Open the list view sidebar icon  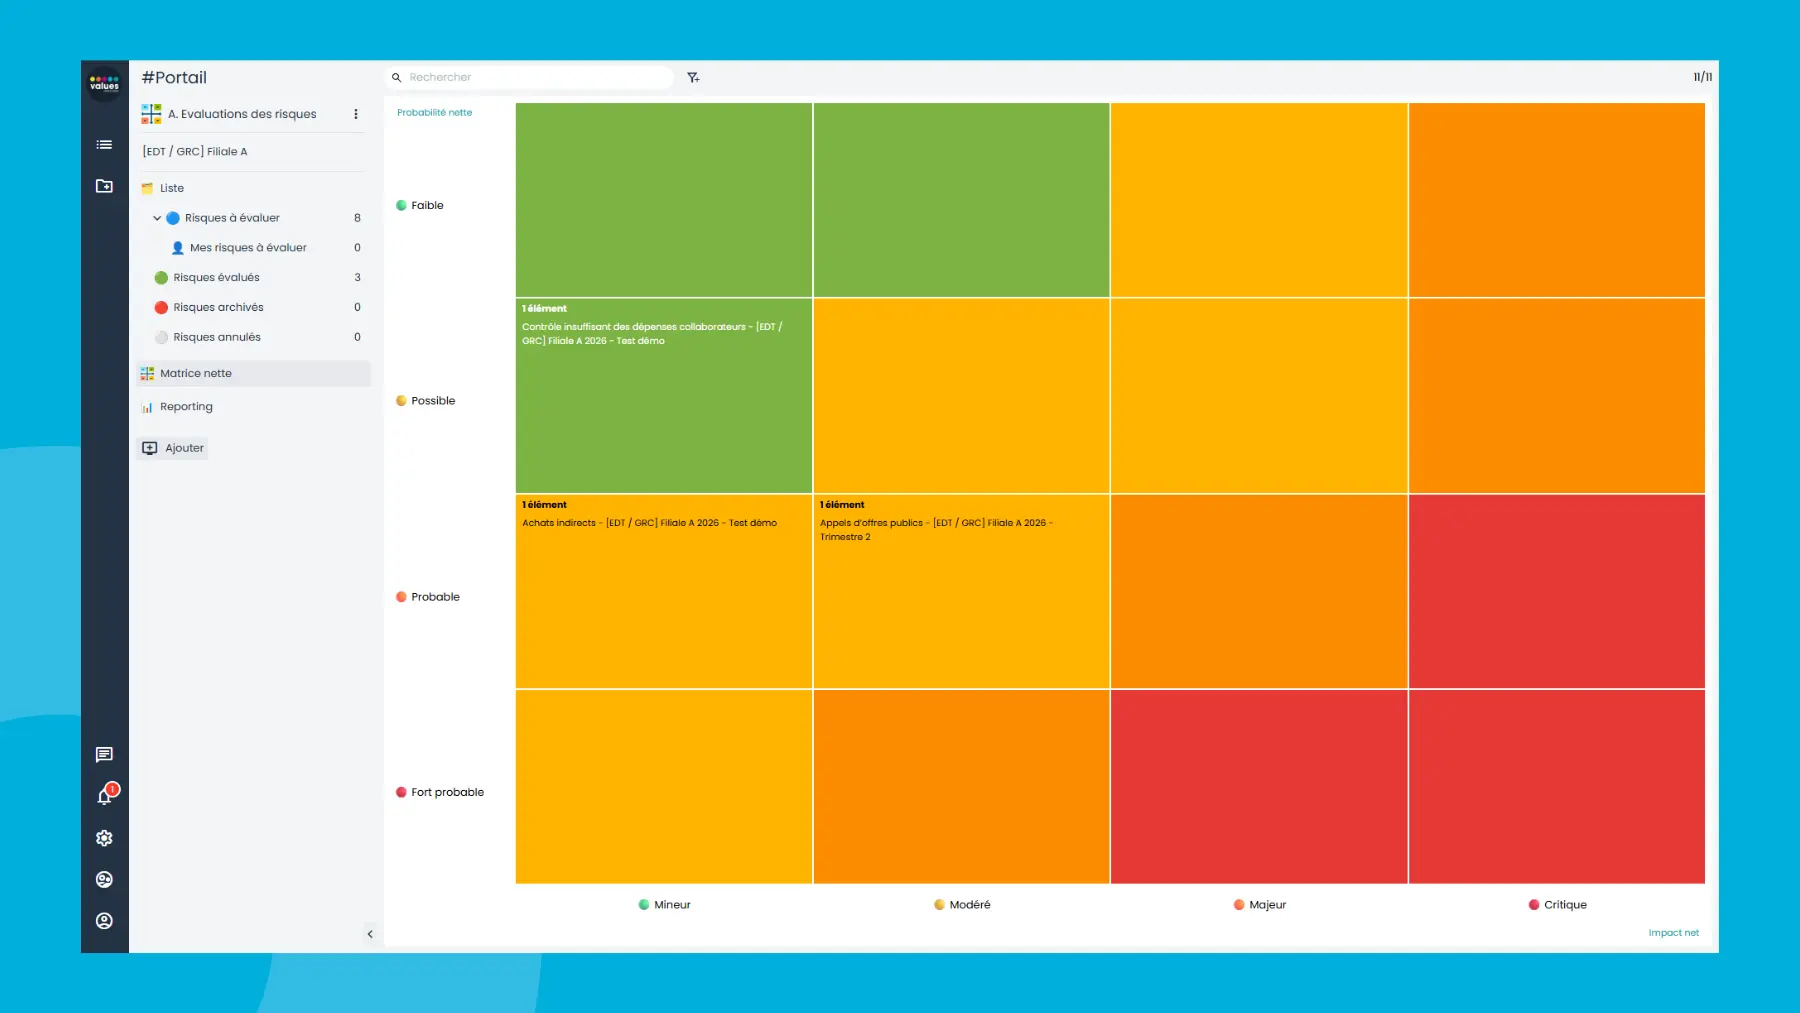(104, 145)
